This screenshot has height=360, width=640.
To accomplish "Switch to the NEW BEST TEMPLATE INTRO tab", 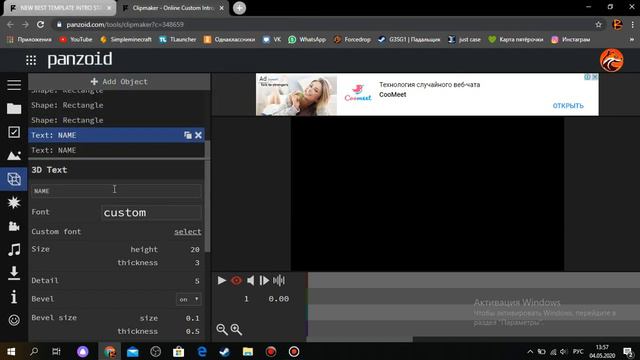I will pos(60,8).
